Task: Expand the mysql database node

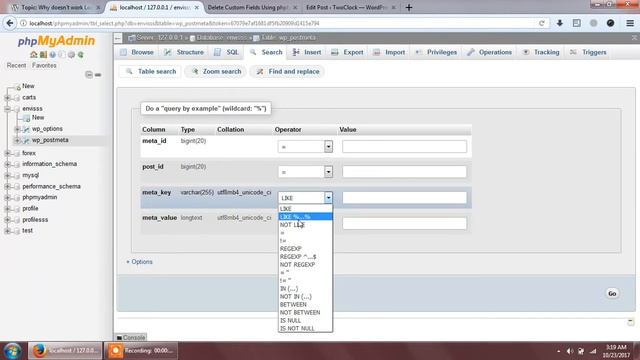Action: [x=7, y=175]
